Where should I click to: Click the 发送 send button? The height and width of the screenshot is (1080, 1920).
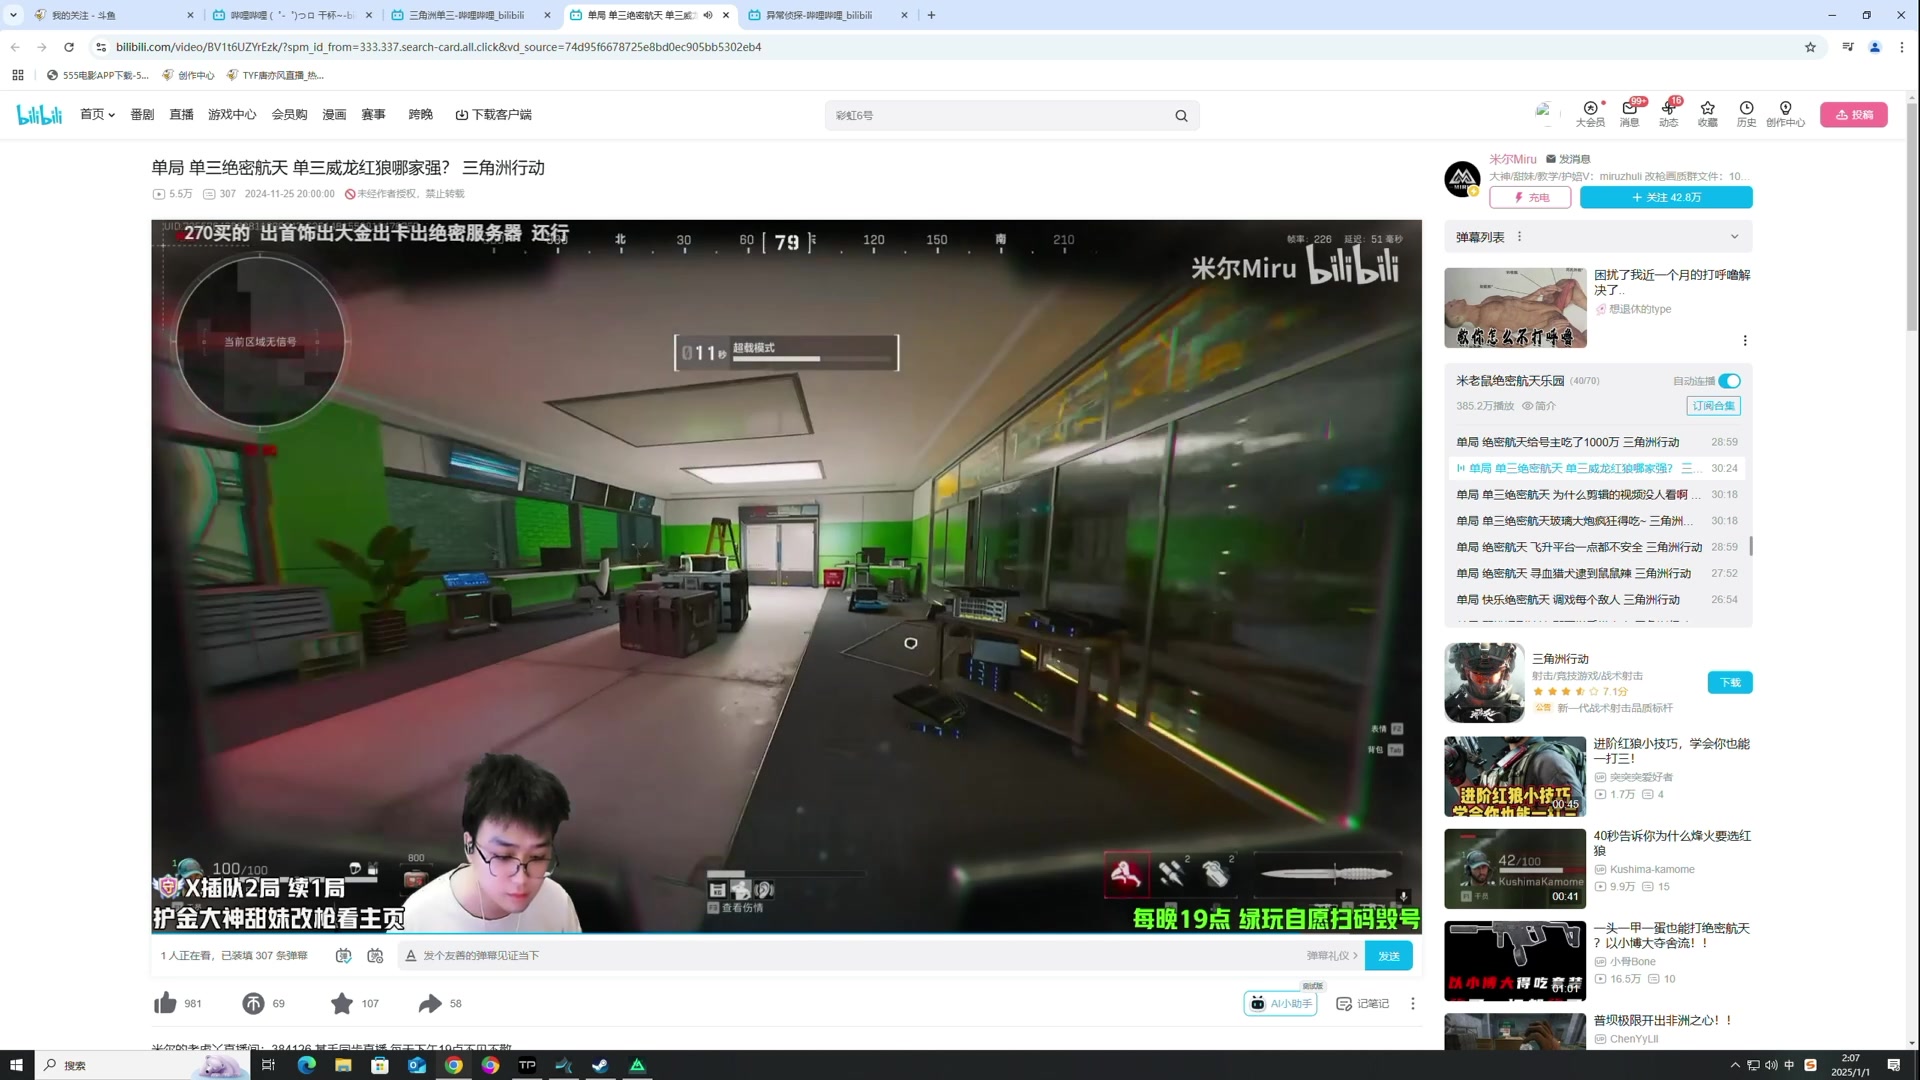(1388, 956)
